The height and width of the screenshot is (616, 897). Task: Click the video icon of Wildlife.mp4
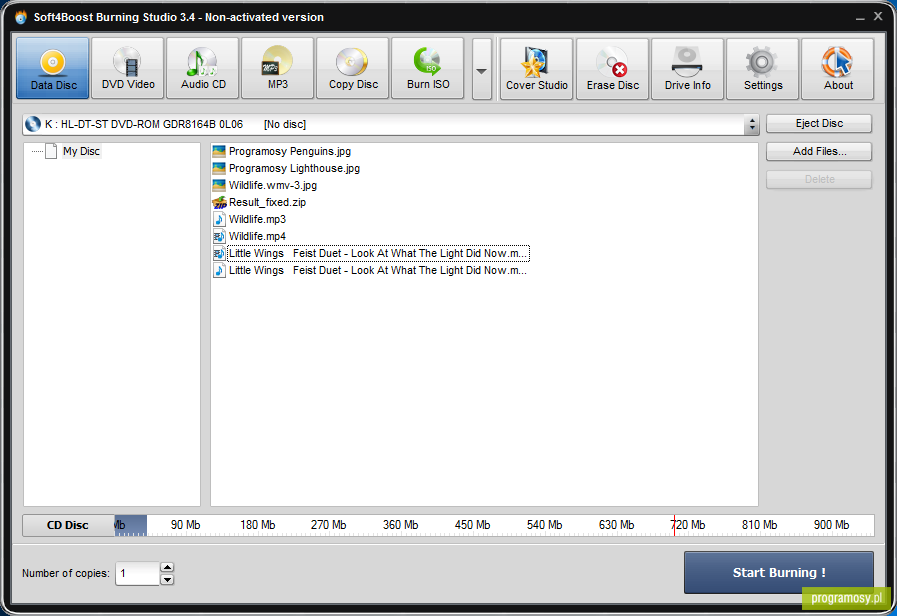click(219, 236)
